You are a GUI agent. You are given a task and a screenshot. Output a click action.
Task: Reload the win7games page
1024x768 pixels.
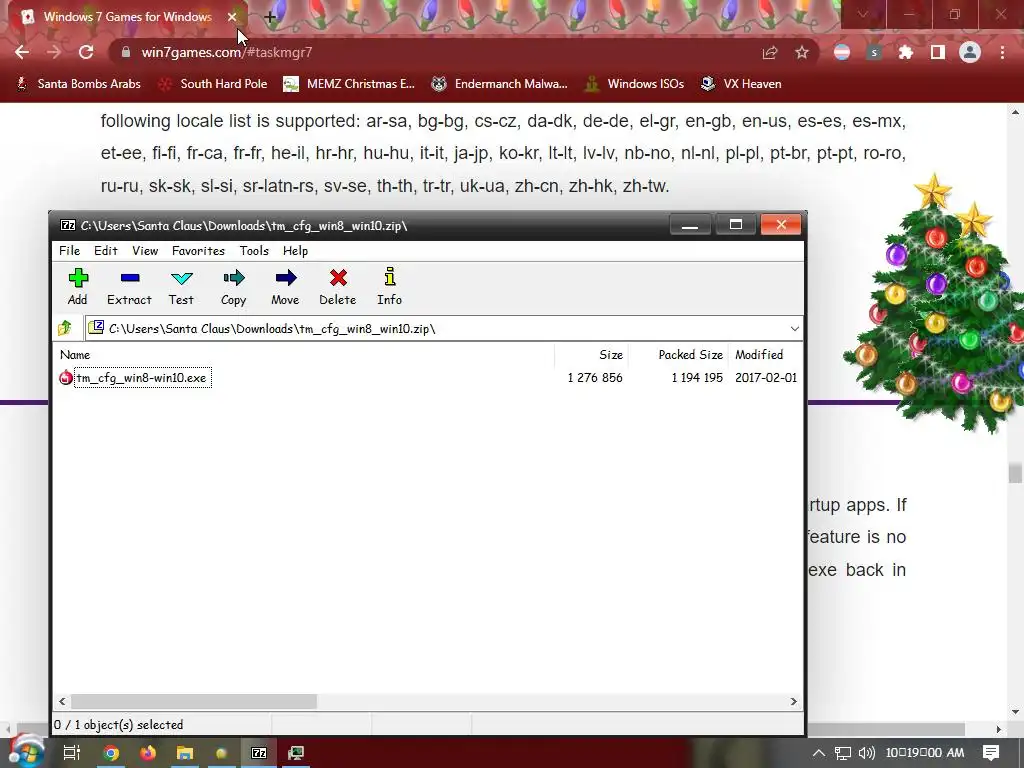pyautogui.click(x=86, y=52)
